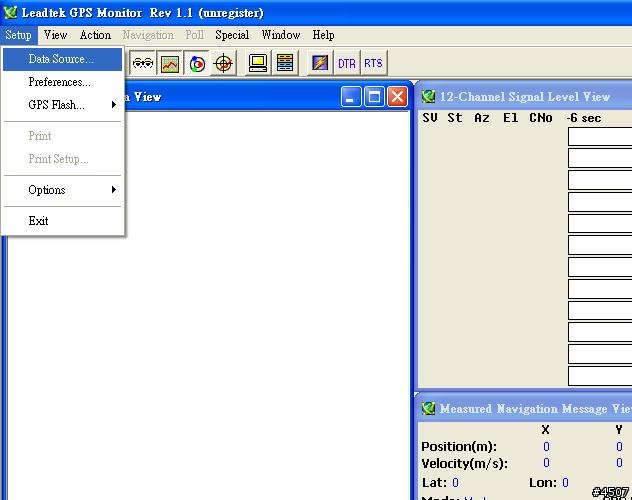Toggle the DTR toolbar button
Viewport: 632px width, 500px height.
[347, 63]
